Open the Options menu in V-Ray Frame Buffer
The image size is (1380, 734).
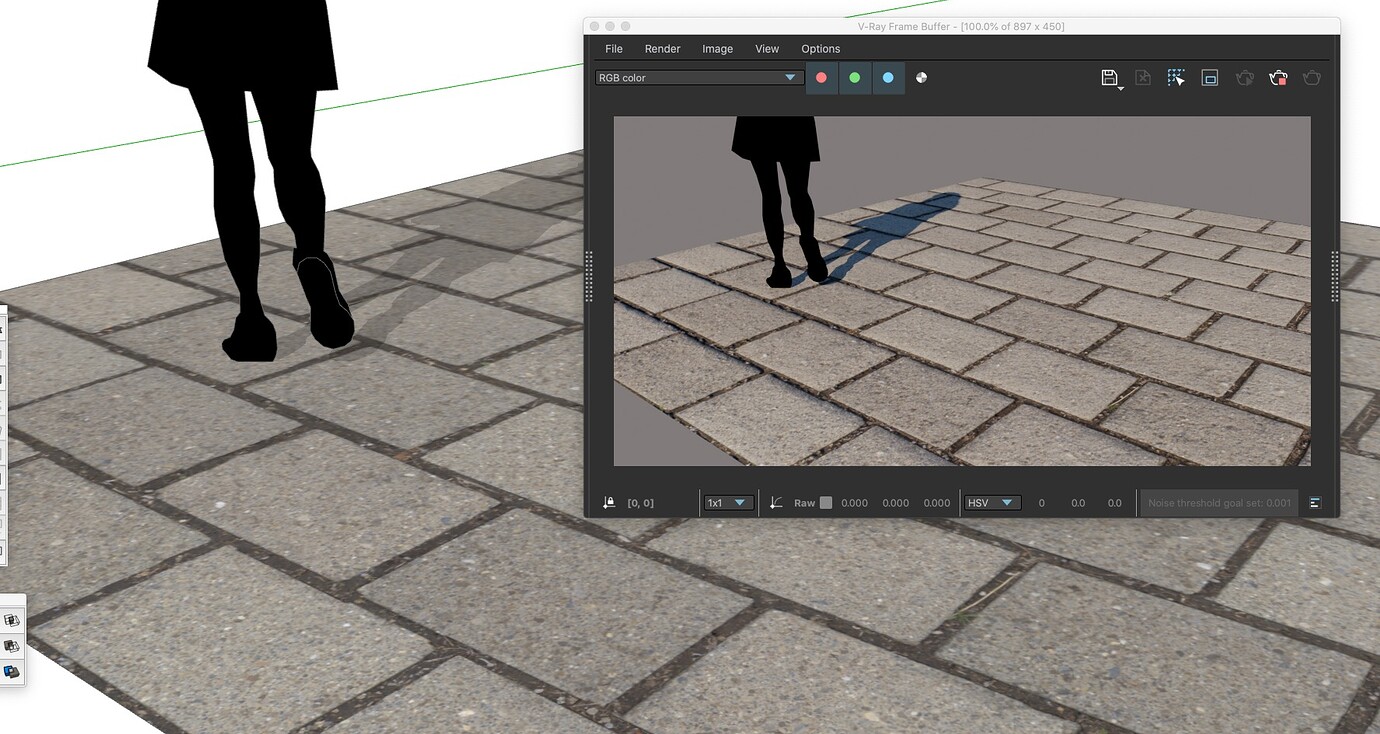820,48
